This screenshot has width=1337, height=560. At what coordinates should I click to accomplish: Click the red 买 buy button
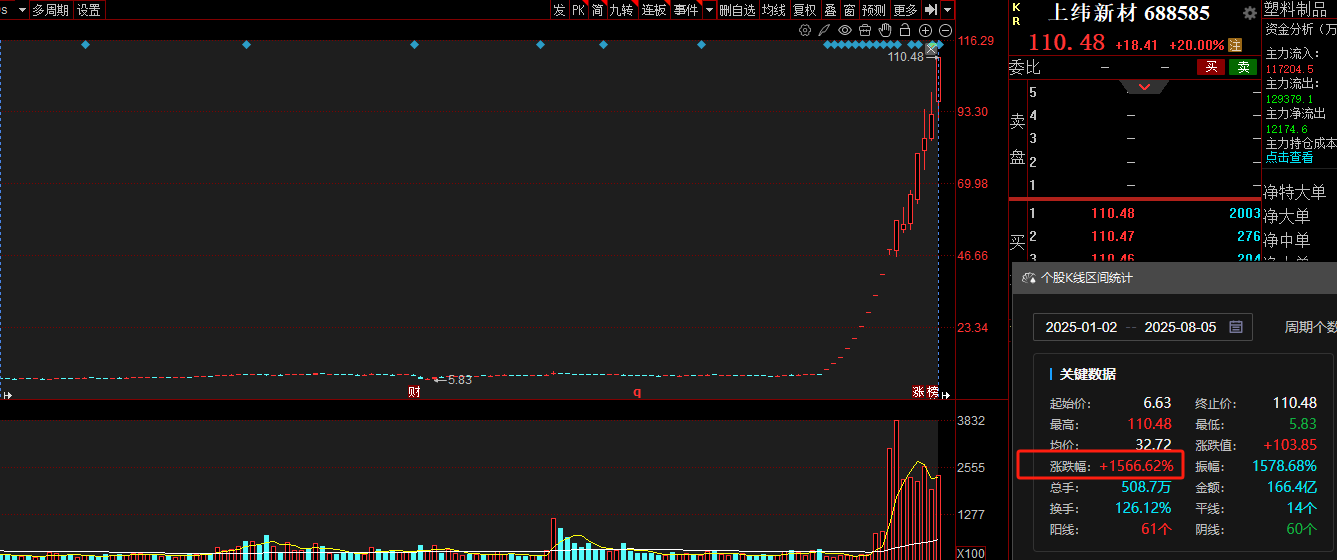tap(1211, 67)
